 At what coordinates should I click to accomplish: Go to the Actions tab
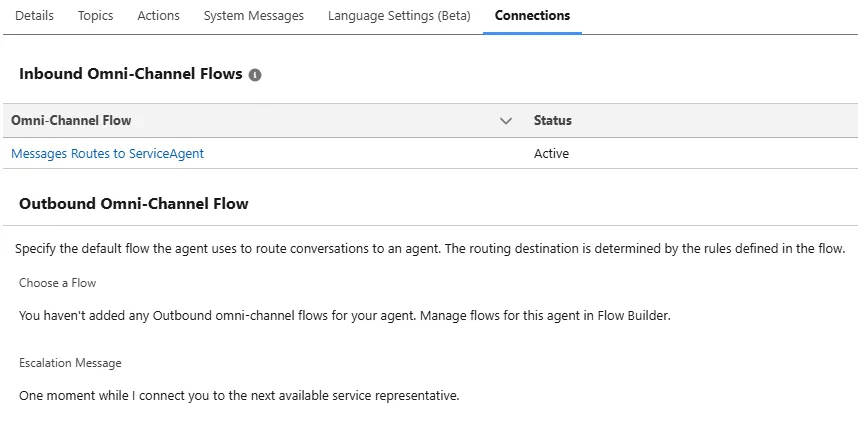coord(158,16)
